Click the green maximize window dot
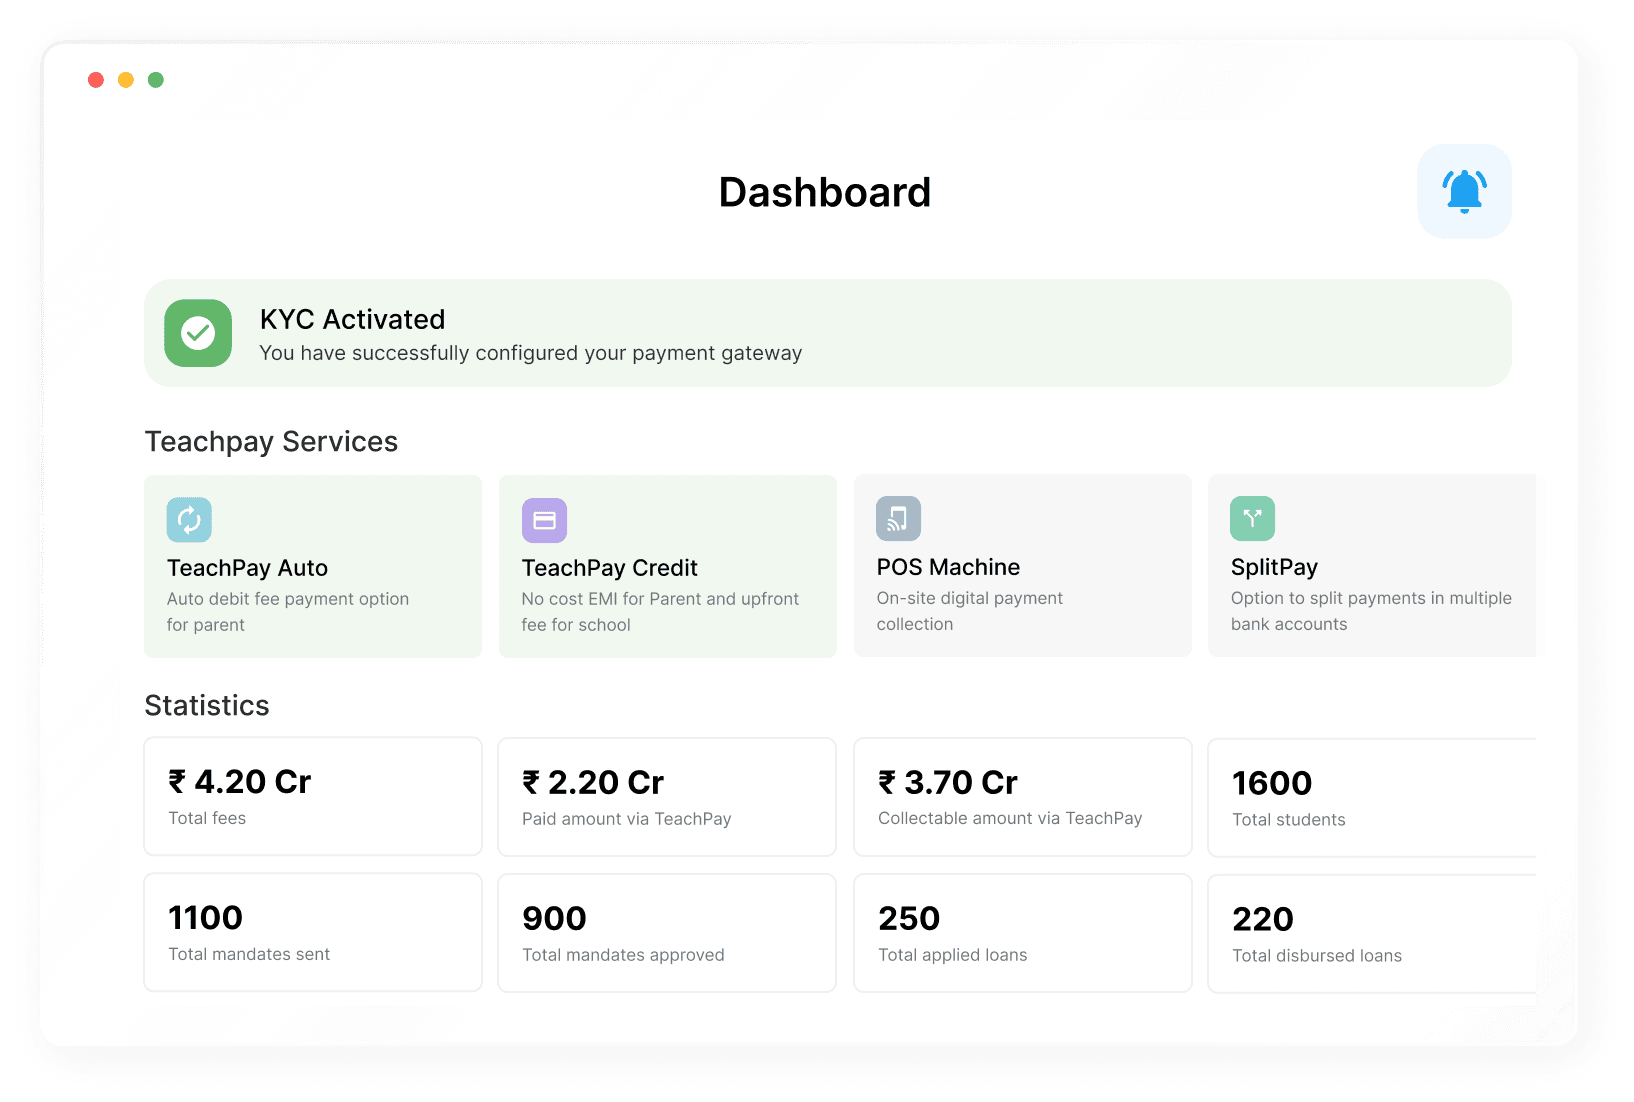The width and height of the screenshot is (1634, 1102). pyautogui.click(x=156, y=80)
